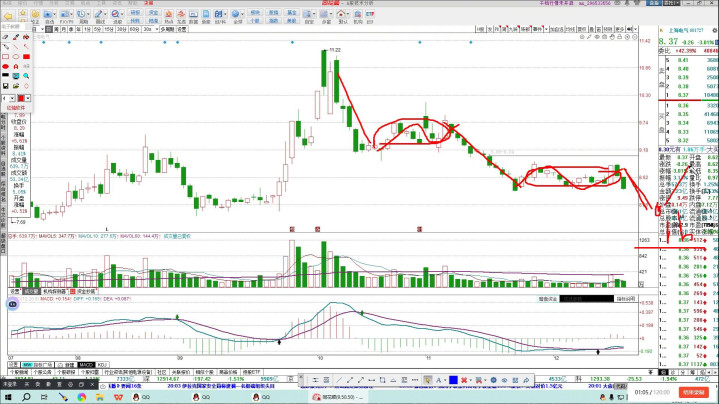Select the straight line tool in floating toolbar
This screenshot has width=719, height=404.
[339, 380]
